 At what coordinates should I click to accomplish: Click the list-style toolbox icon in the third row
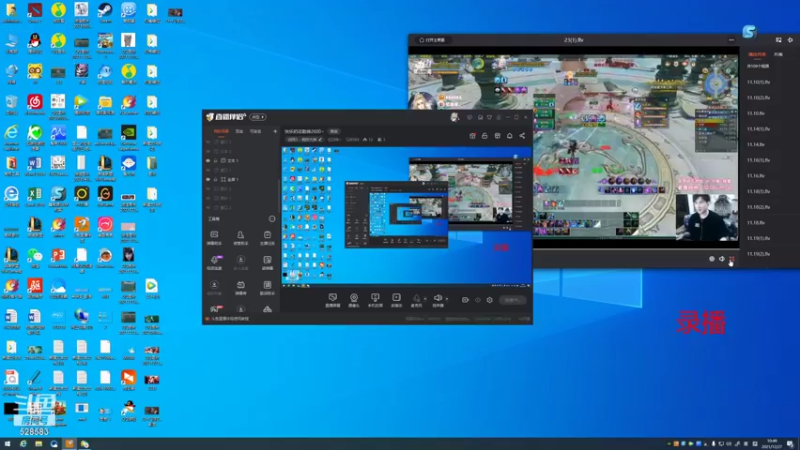pos(267,285)
